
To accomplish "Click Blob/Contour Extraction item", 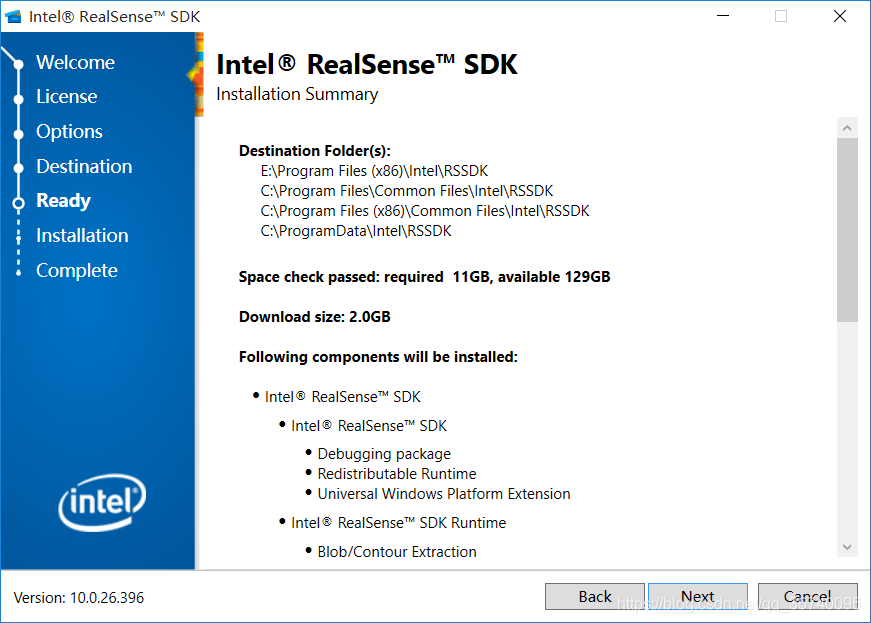I will tap(397, 552).
